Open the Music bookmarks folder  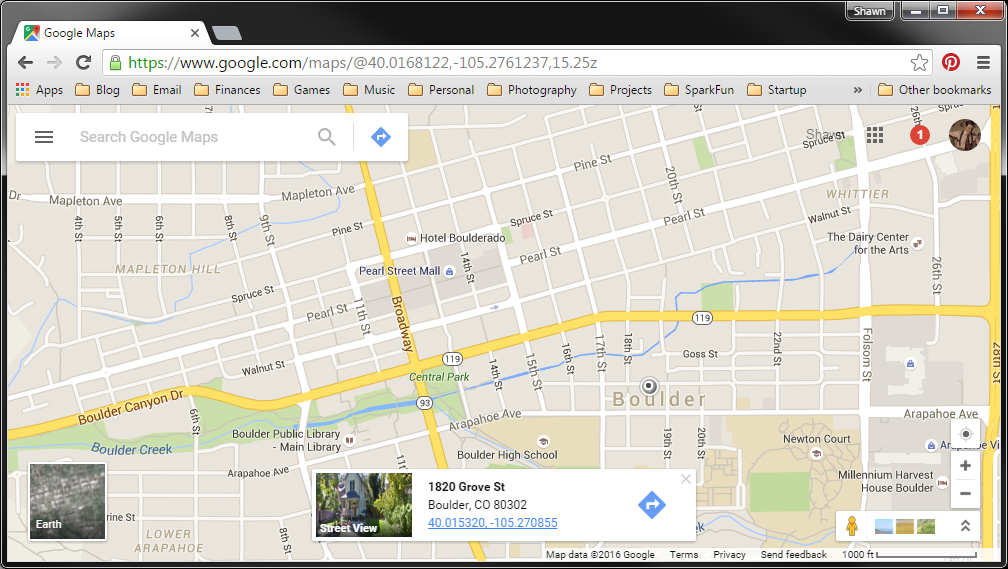tap(370, 90)
